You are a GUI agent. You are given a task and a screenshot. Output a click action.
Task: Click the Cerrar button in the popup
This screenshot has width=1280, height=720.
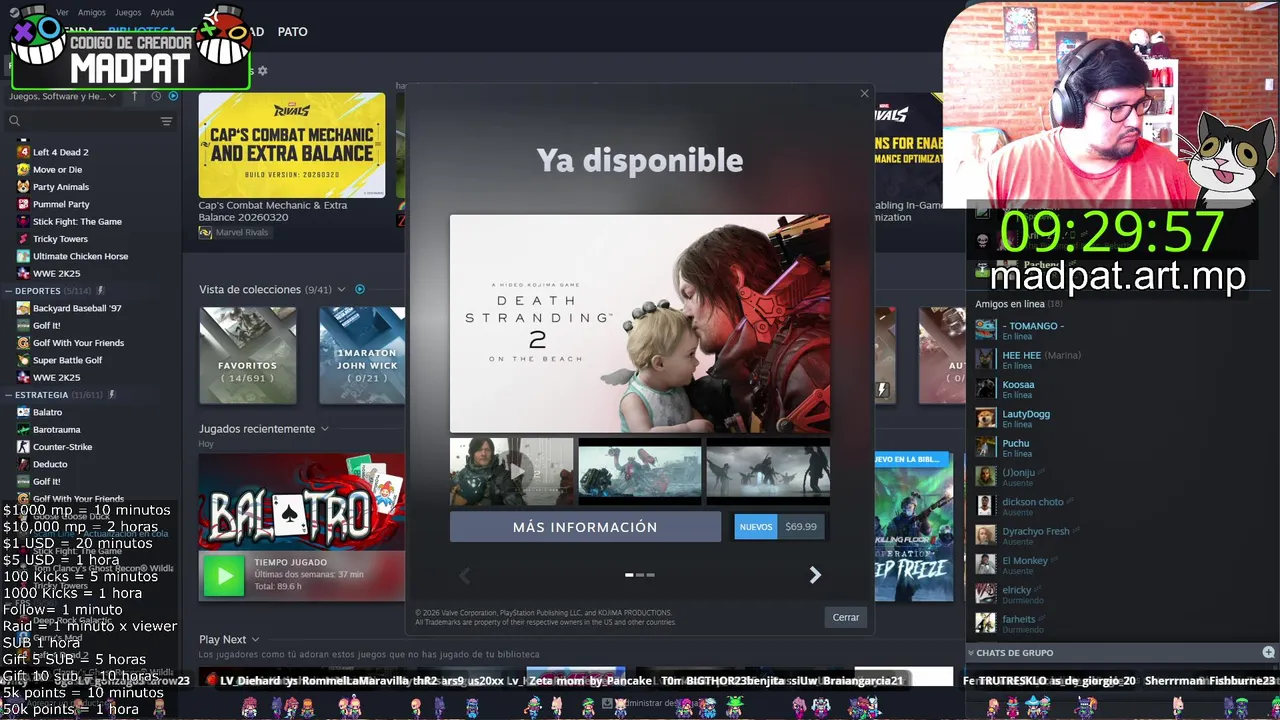click(846, 617)
